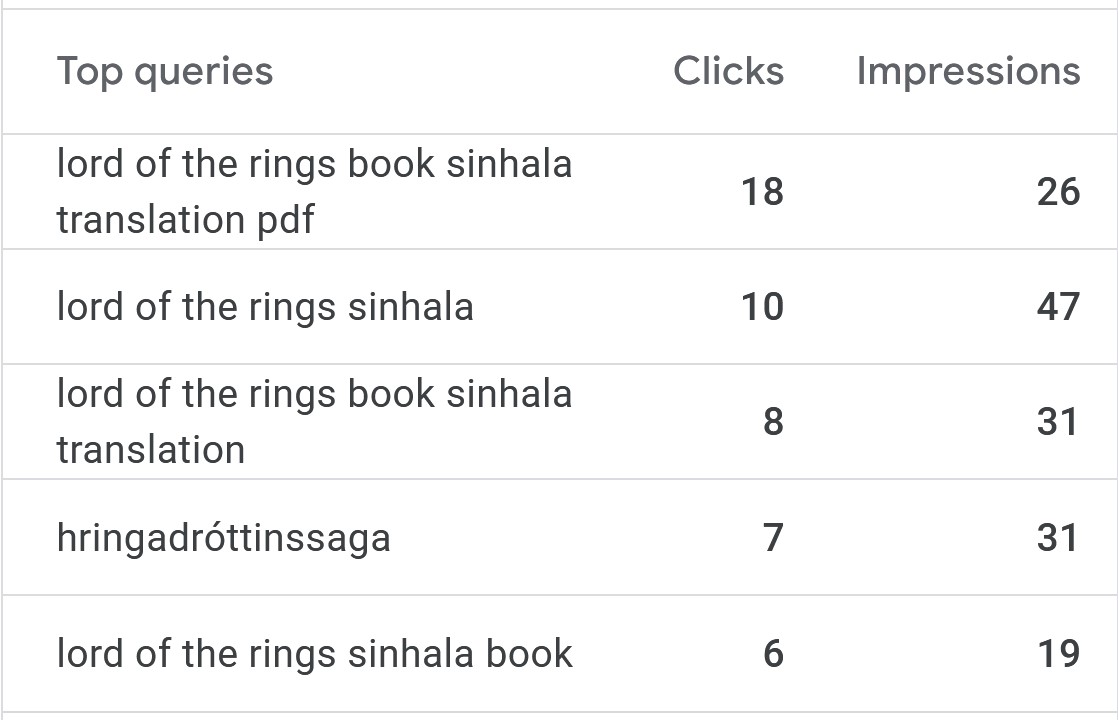Click the Top queries column header
The width and height of the screenshot is (1118, 720).
[165, 72]
